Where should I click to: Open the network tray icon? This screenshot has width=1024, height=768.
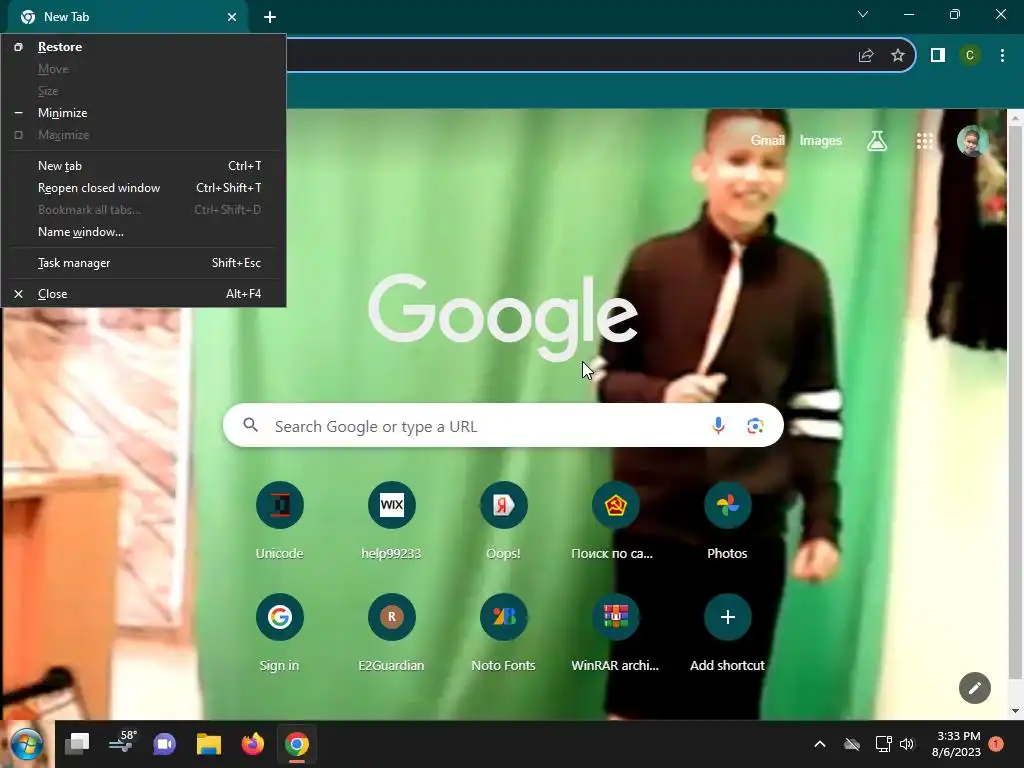click(883, 744)
